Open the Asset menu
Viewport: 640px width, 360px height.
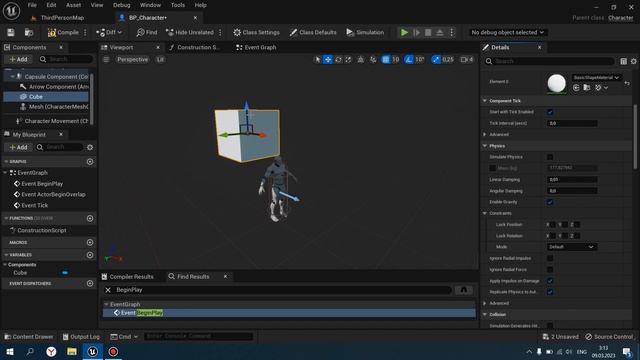point(73,5)
